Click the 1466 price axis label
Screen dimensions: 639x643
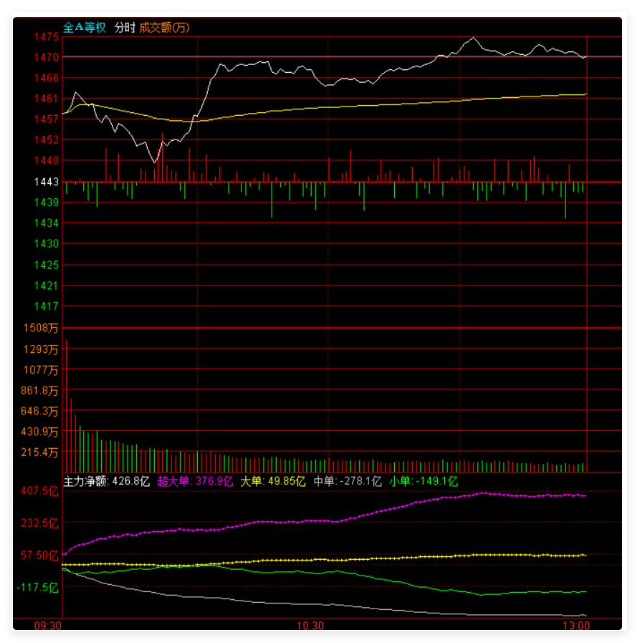pyautogui.click(x=46, y=78)
